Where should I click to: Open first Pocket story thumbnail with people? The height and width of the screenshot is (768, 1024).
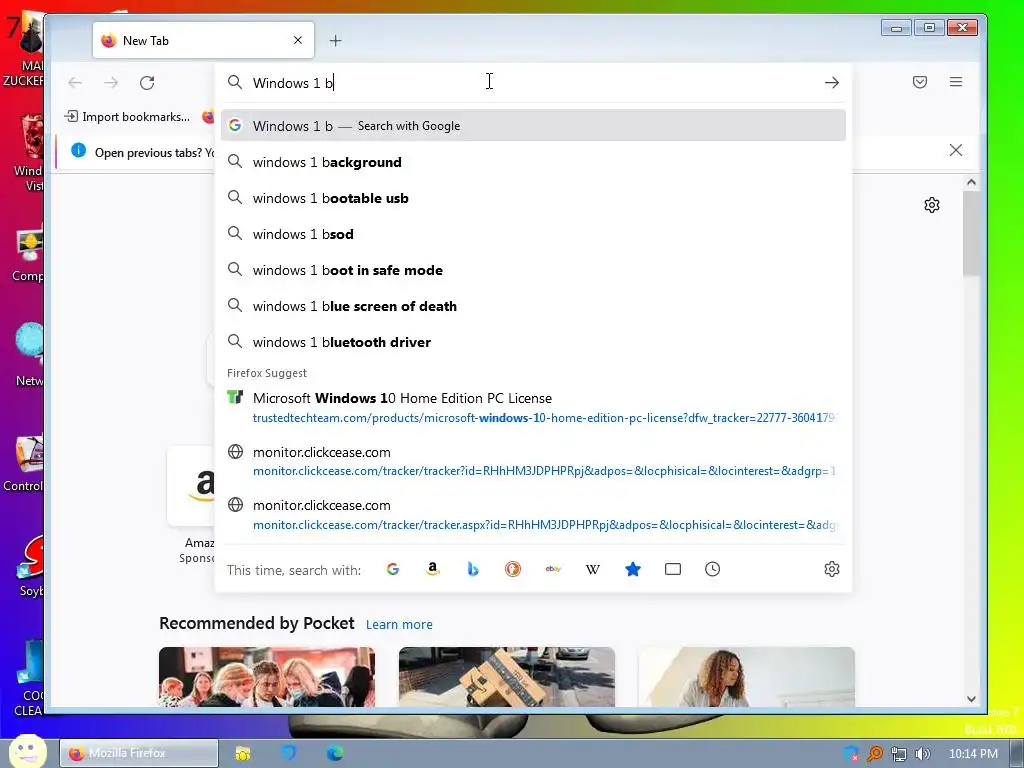pyautogui.click(x=267, y=677)
